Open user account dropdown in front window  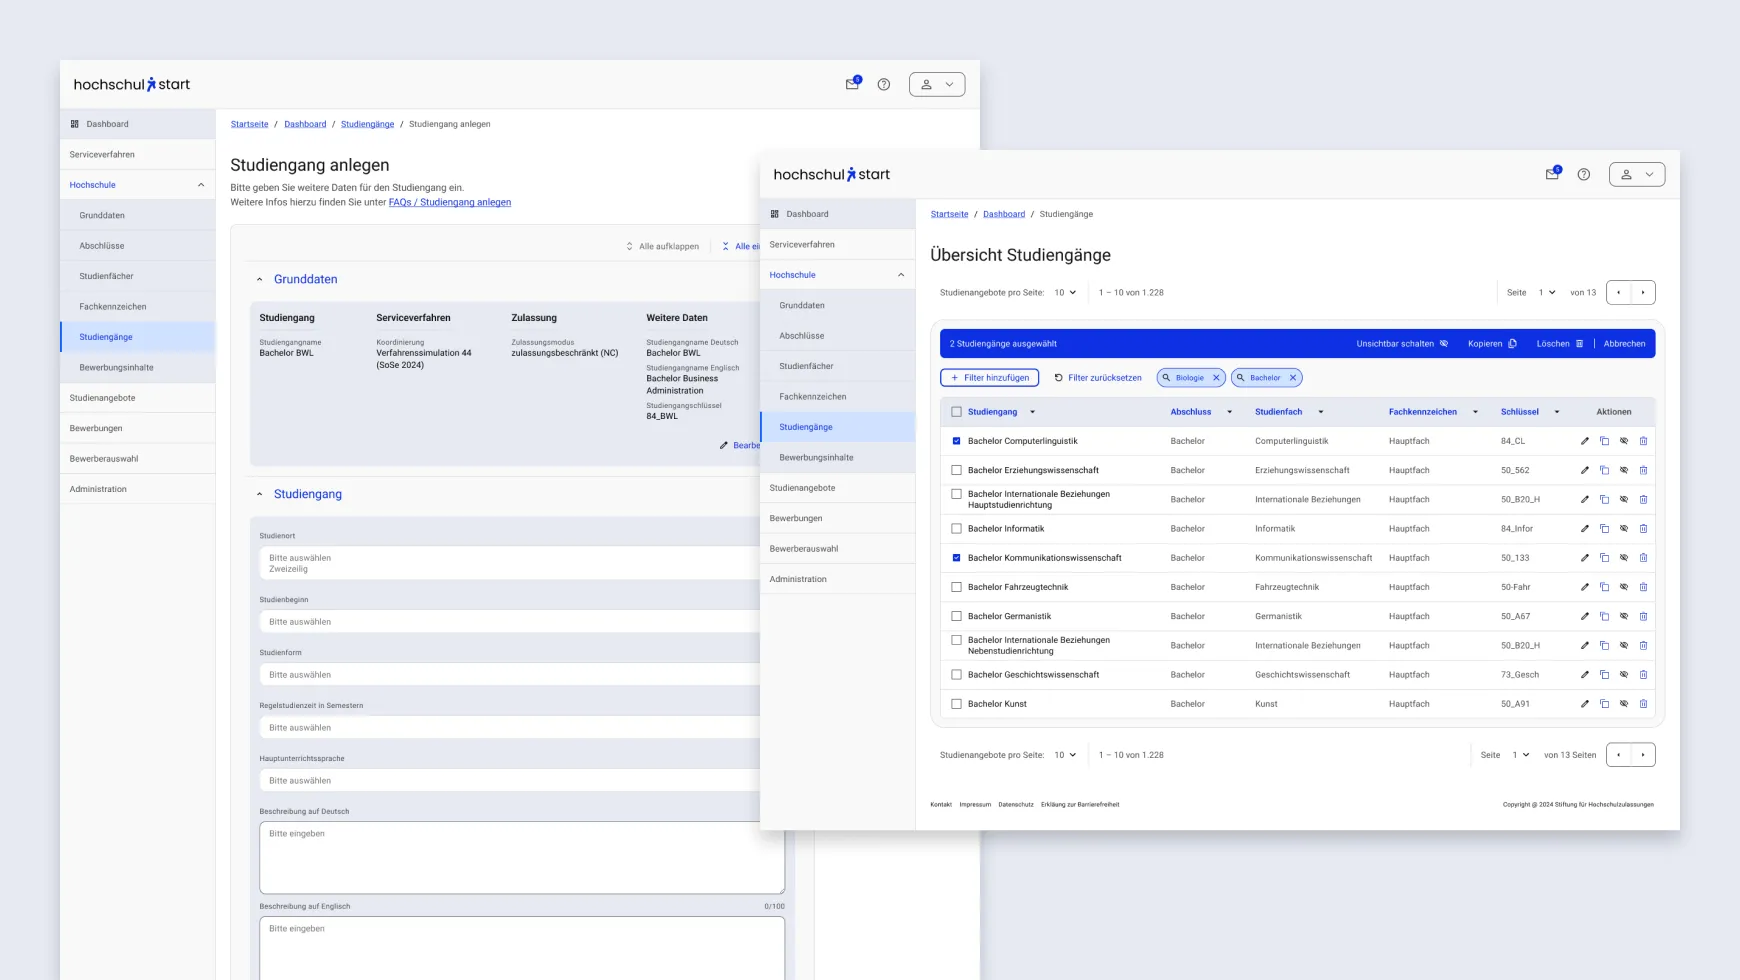click(1636, 174)
